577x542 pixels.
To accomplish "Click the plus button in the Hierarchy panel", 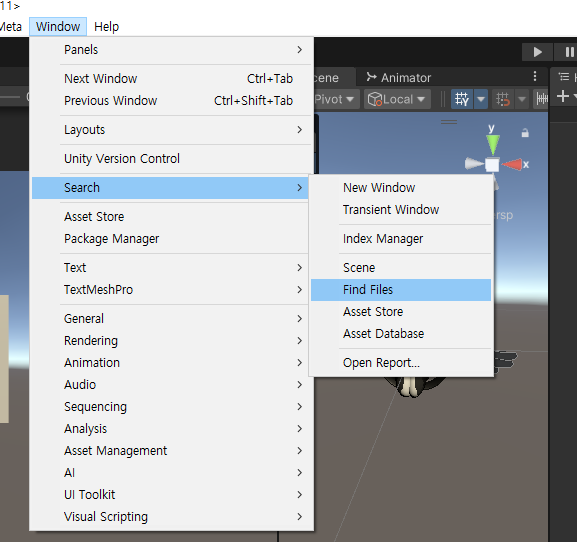I will (563, 96).
